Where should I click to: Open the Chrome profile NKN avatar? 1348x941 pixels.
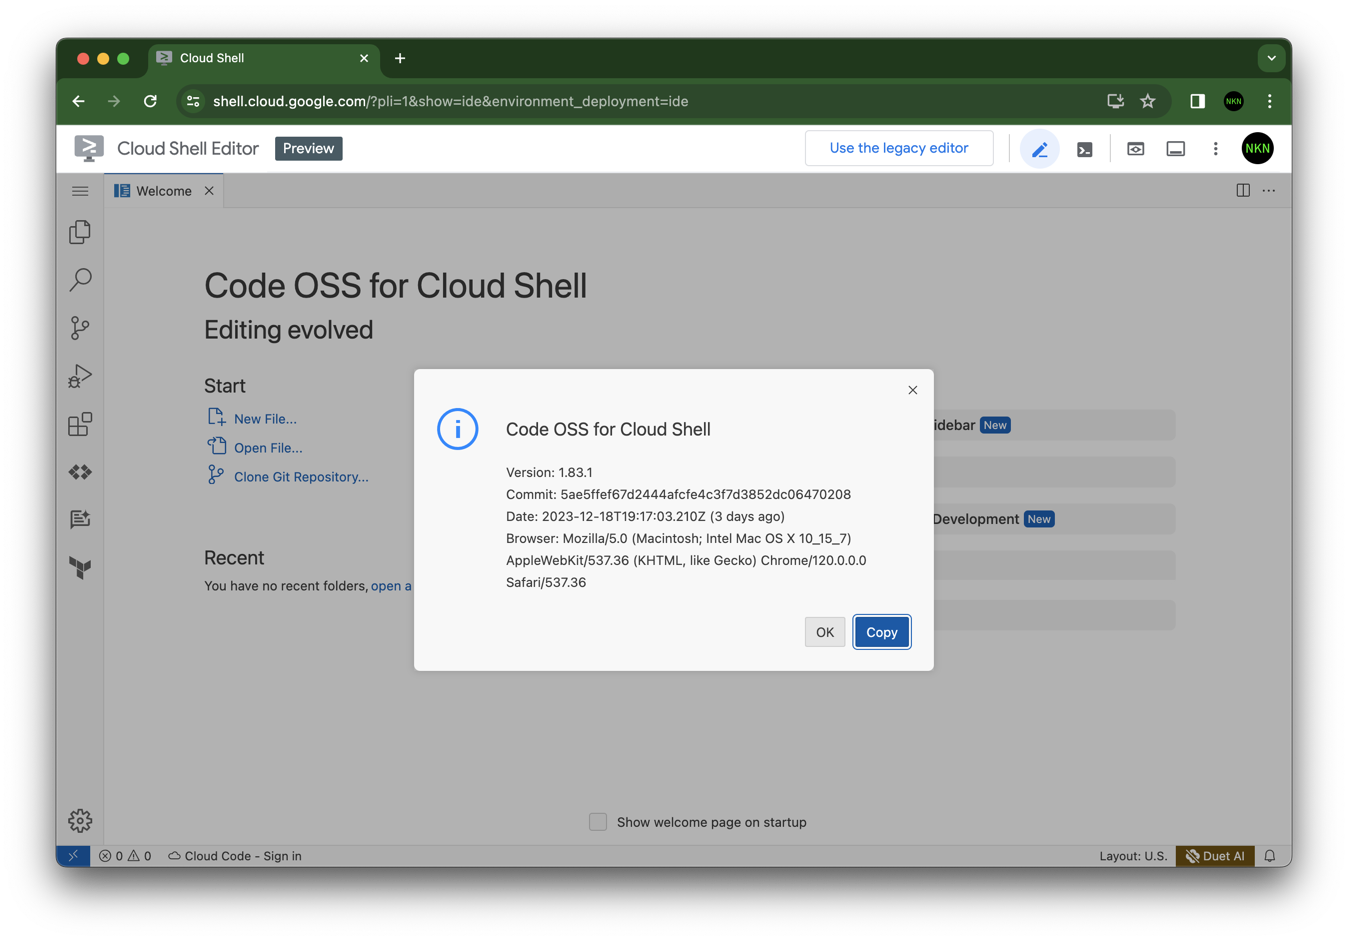[1234, 101]
